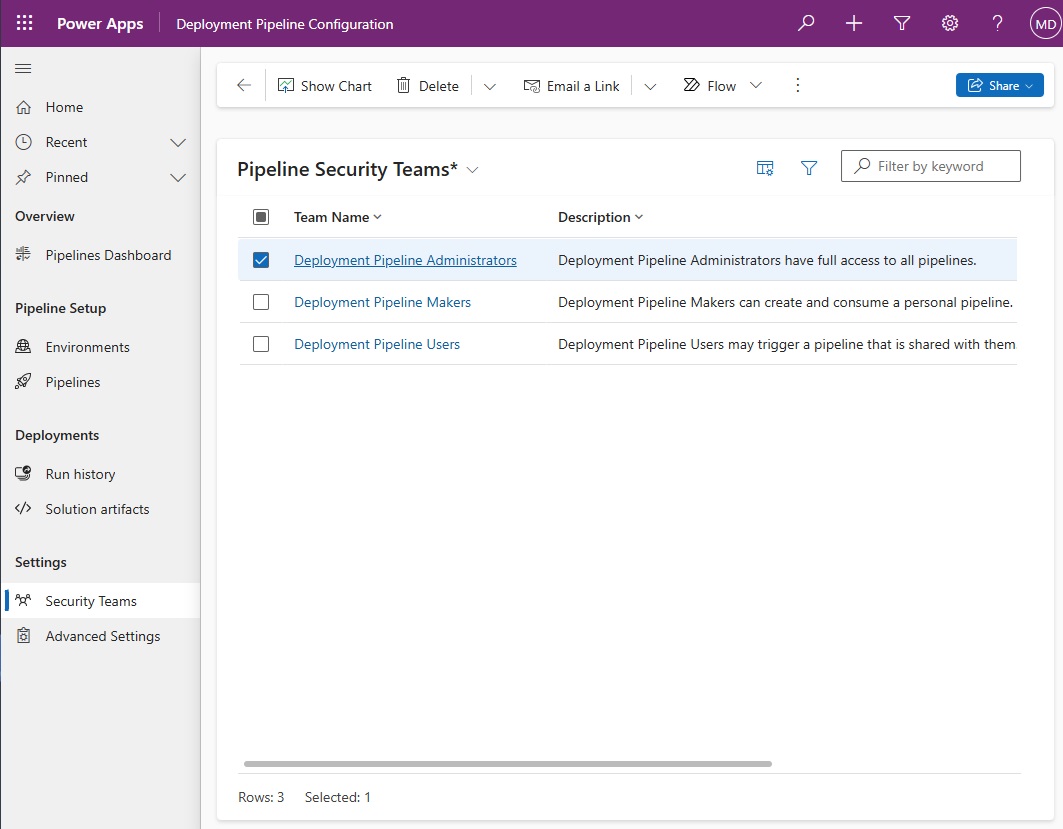Open the Team Name column dropdown
This screenshot has width=1063, height=829.
(376, 217)
